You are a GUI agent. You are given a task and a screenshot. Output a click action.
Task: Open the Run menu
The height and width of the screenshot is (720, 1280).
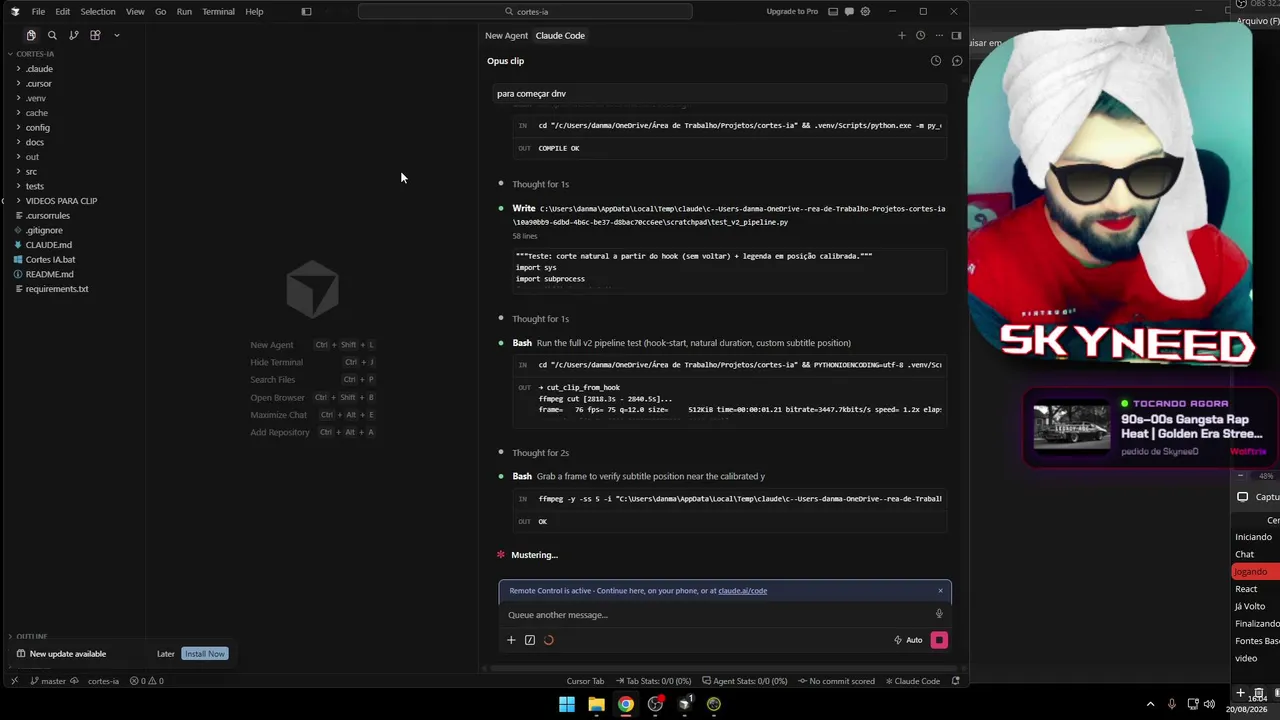tap(184, 12)
